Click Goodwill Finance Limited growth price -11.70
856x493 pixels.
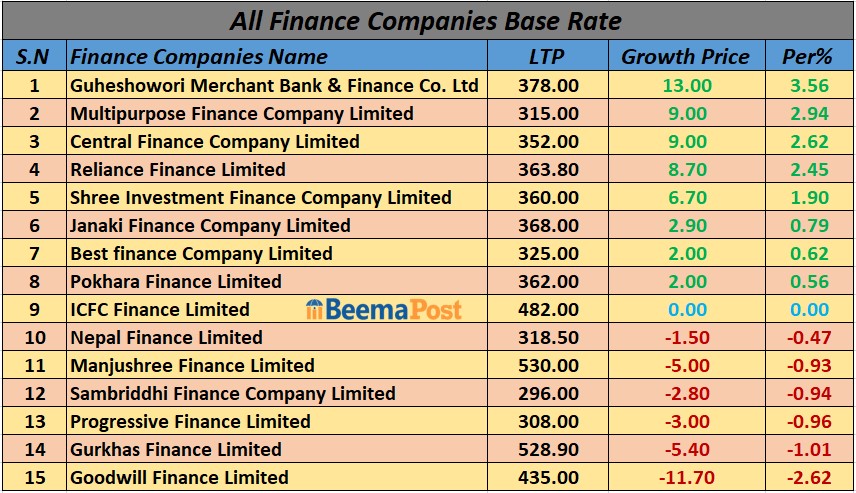[x=685, y=477]
